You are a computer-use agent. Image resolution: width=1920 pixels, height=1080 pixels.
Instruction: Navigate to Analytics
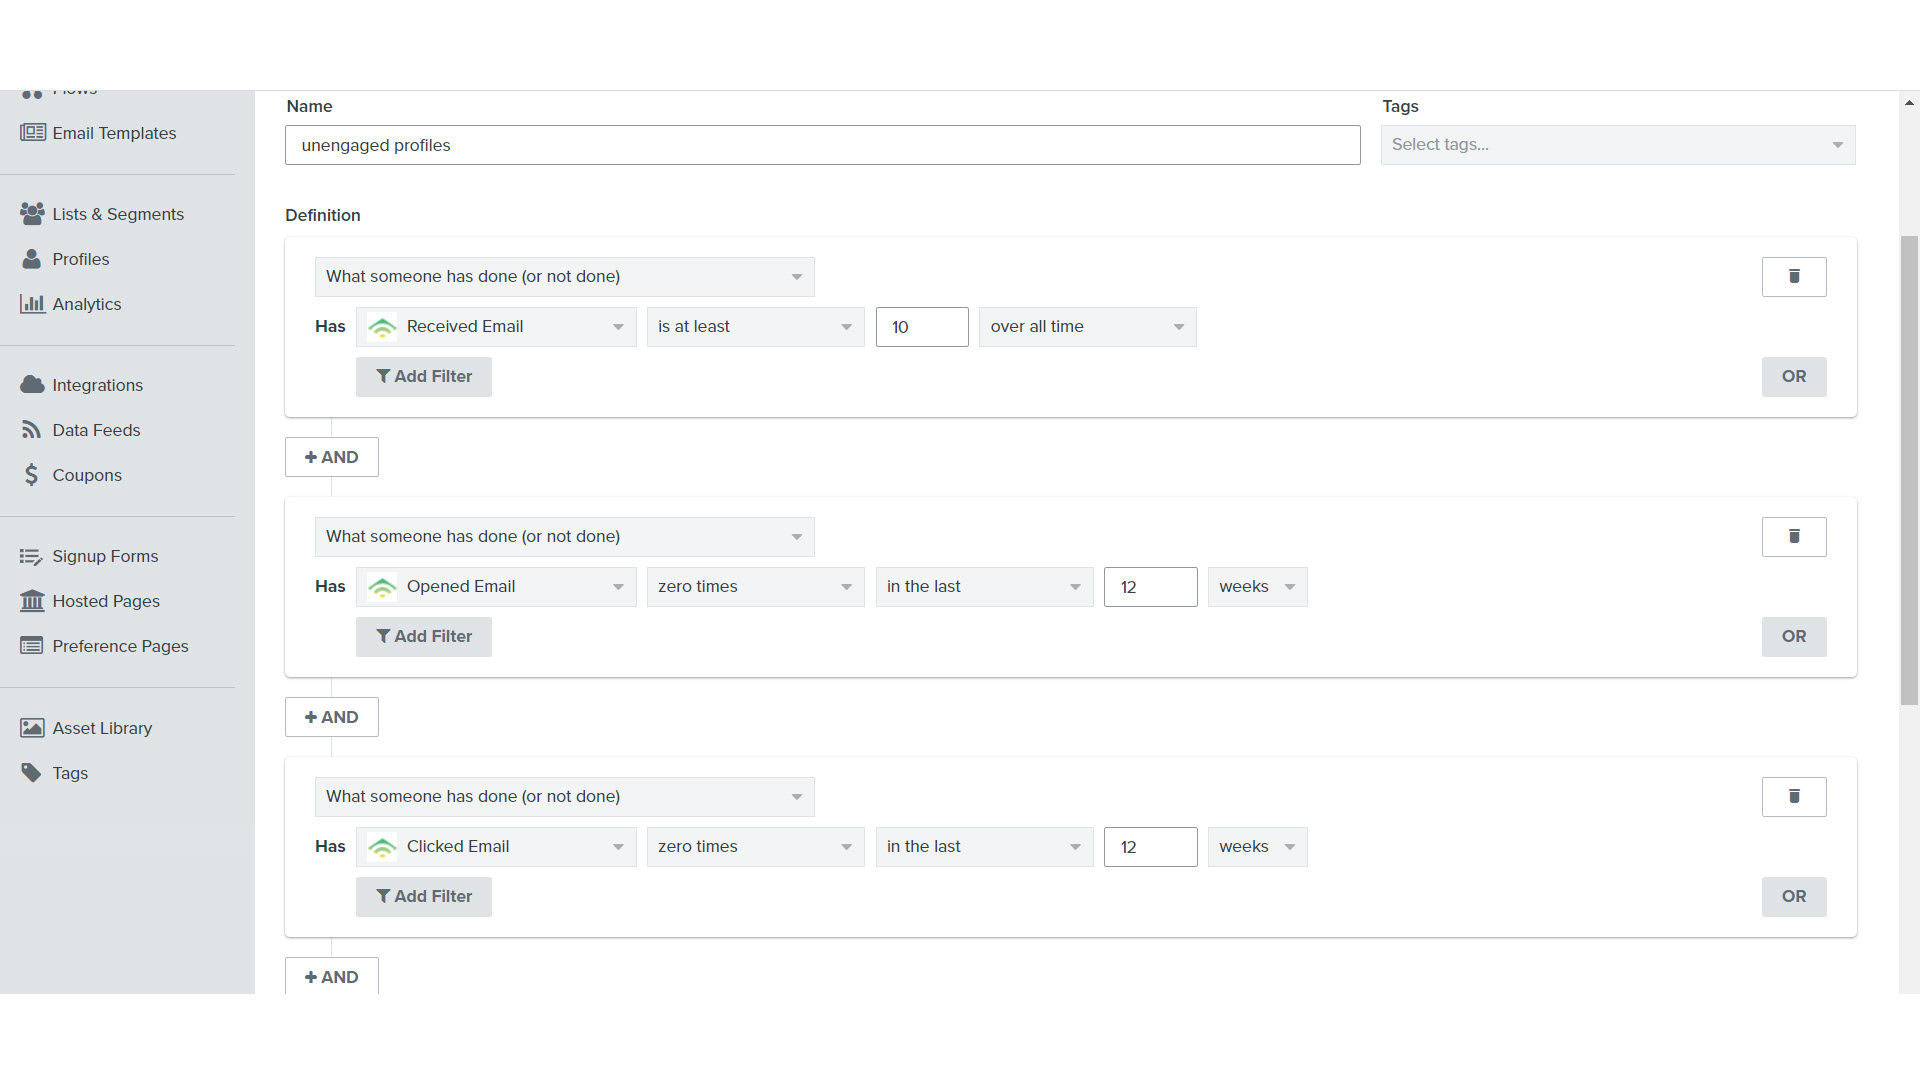coord(87,304)
